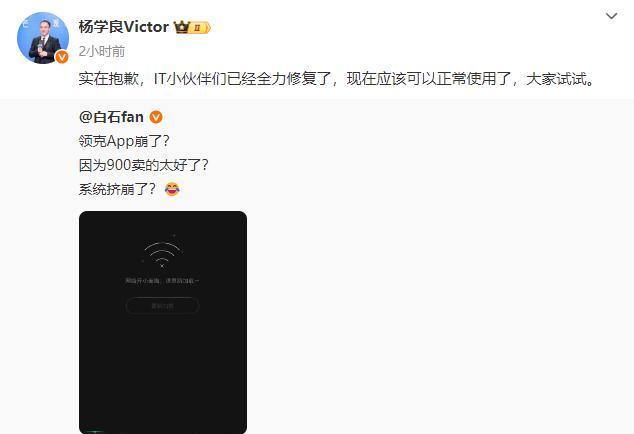Click the 2小时前 timestamp
This screenshot has width=634, height=434.
(x=102, y=51)
